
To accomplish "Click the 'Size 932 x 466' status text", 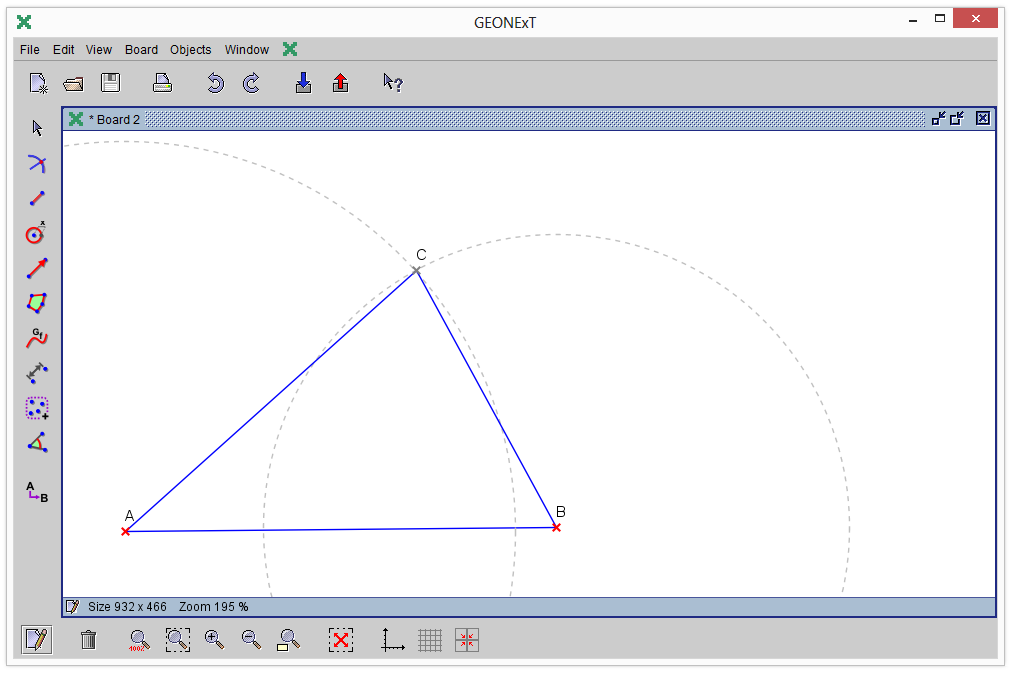I will (x=127, y=607).
